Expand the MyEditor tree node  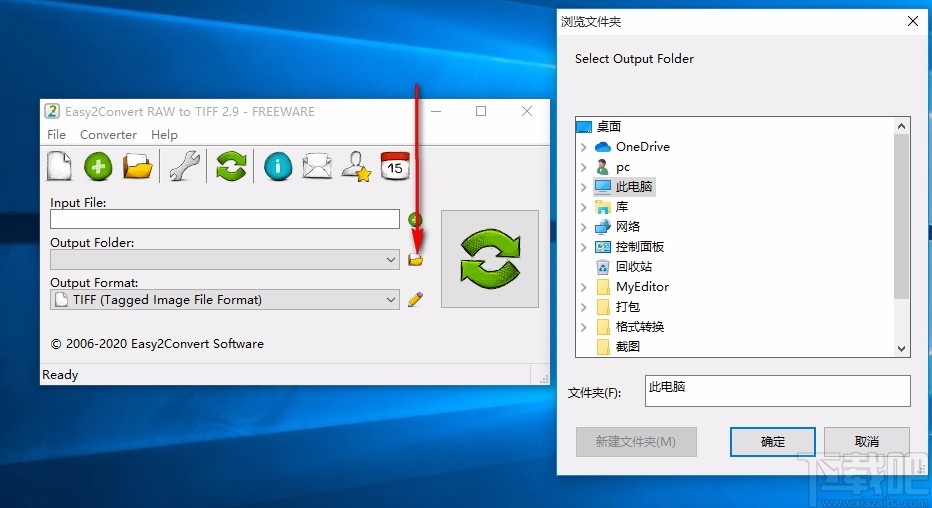click(x=584, y=286)
